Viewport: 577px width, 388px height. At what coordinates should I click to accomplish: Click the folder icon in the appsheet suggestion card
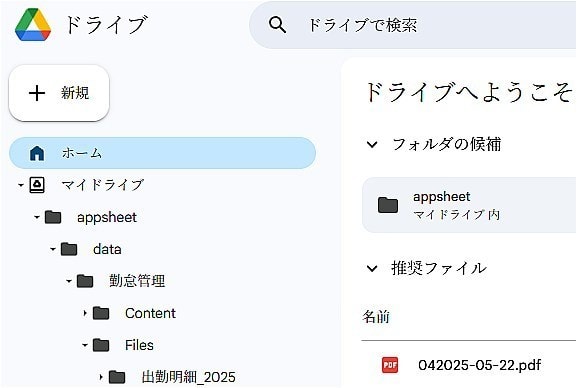click(388, 205)
